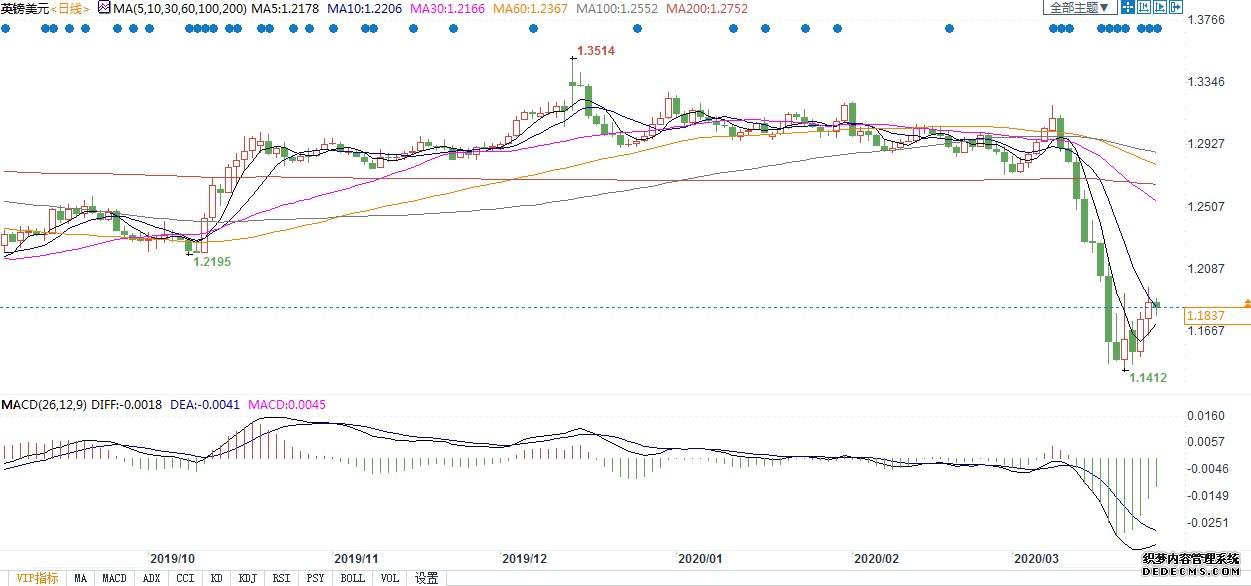1251x586 pixels.
Task: Select the RSI indicator tab
Action: click(282, 578)
